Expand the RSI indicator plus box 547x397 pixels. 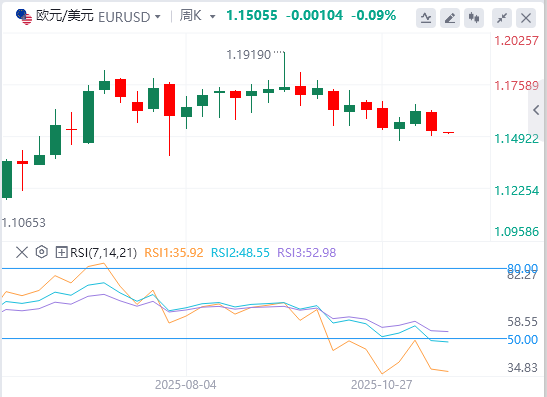coord(61,252)
